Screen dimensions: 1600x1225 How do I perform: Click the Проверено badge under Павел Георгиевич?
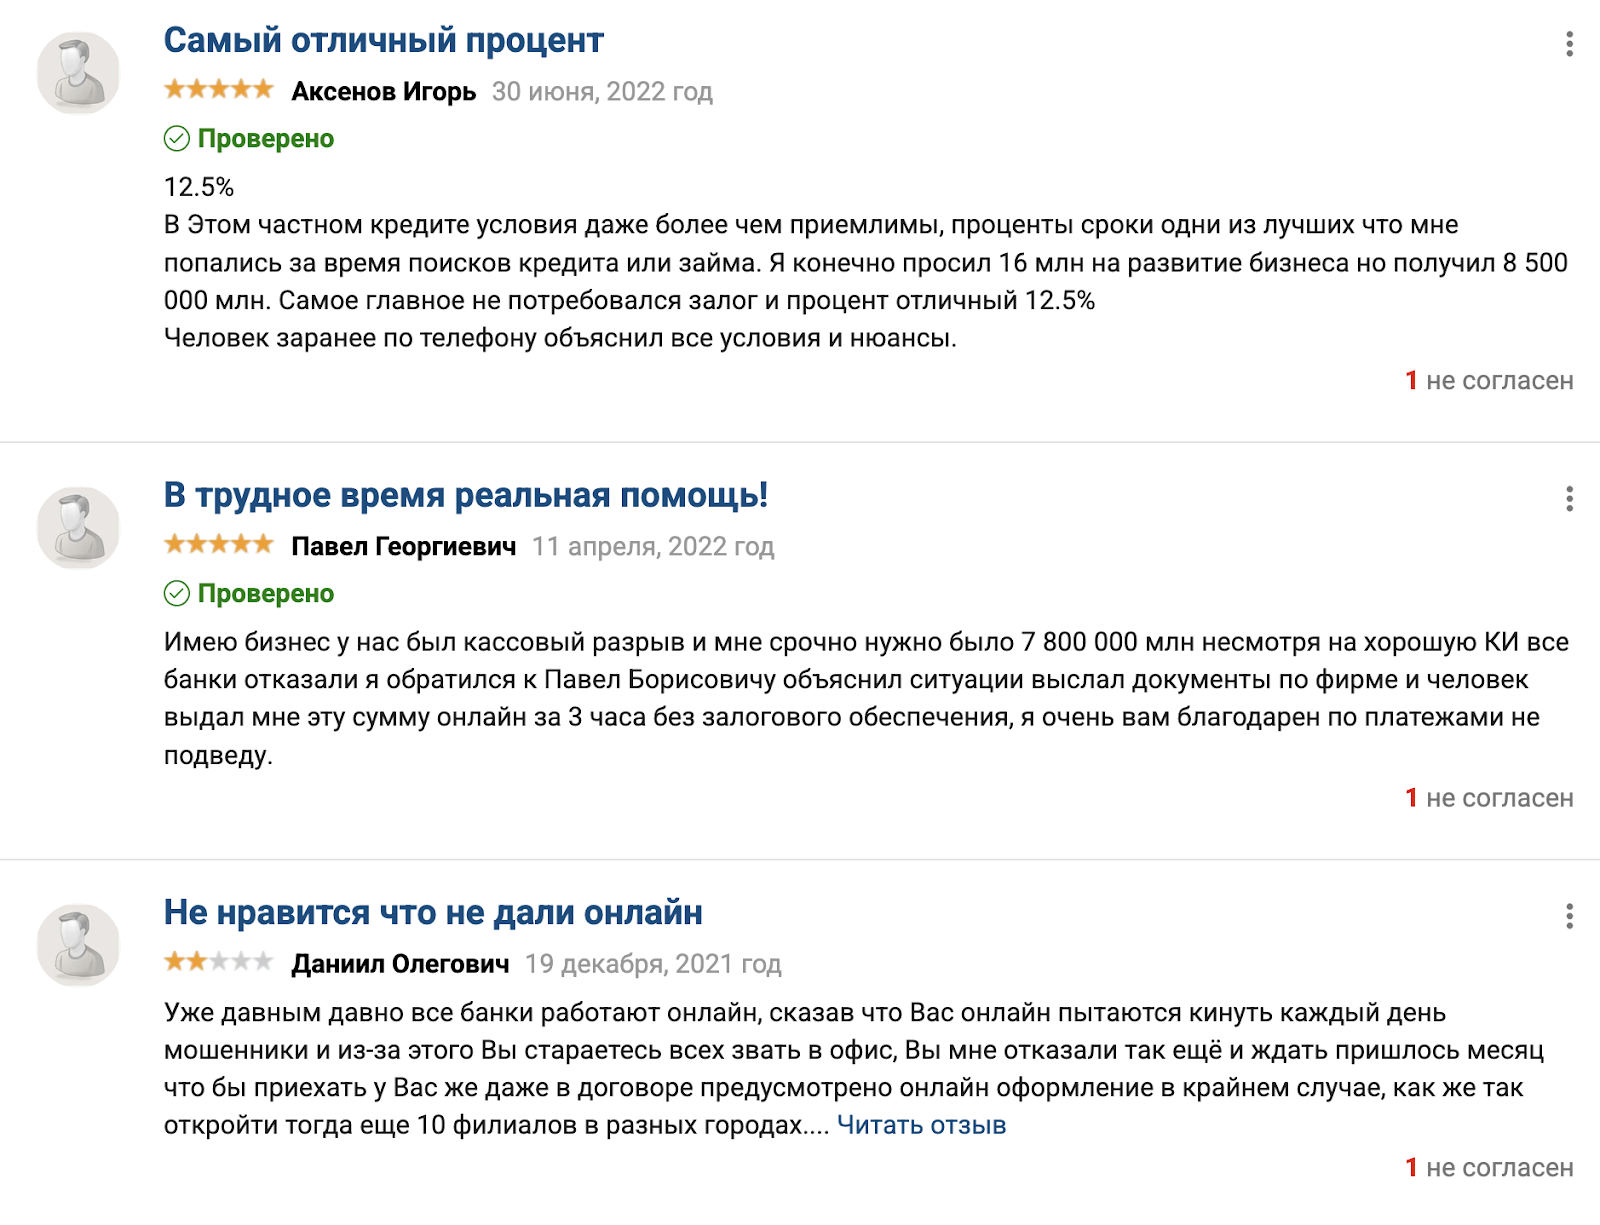(x=250, y=593)
